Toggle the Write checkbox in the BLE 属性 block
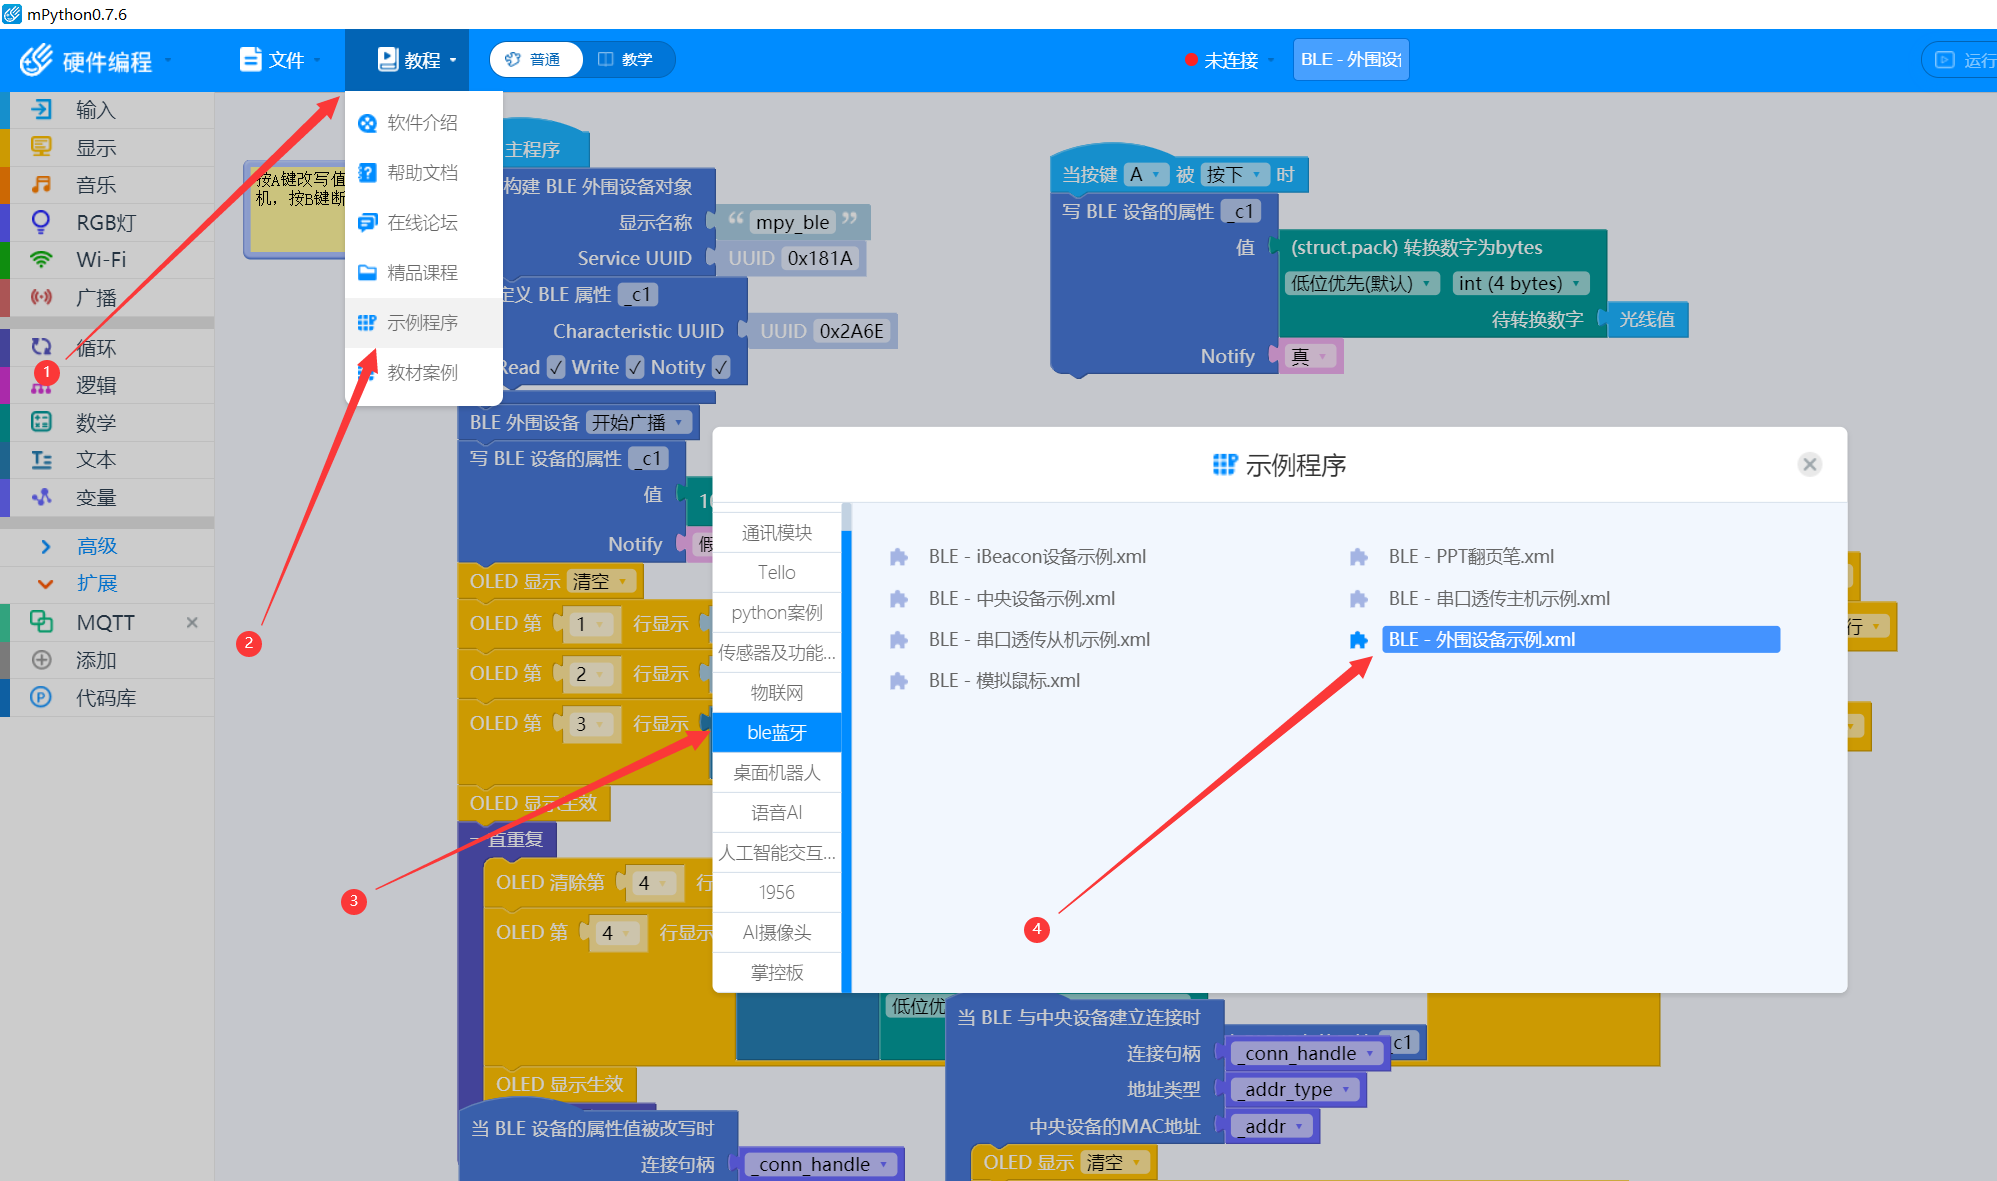1997x1181 pixels. (x=635, y=368)
